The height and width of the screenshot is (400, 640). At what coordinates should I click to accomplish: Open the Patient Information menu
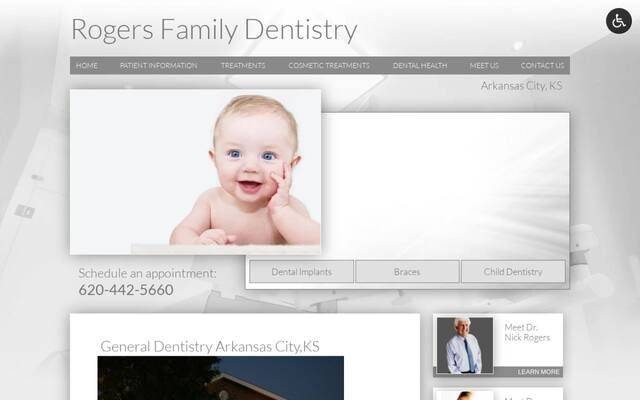click(158, 66)
